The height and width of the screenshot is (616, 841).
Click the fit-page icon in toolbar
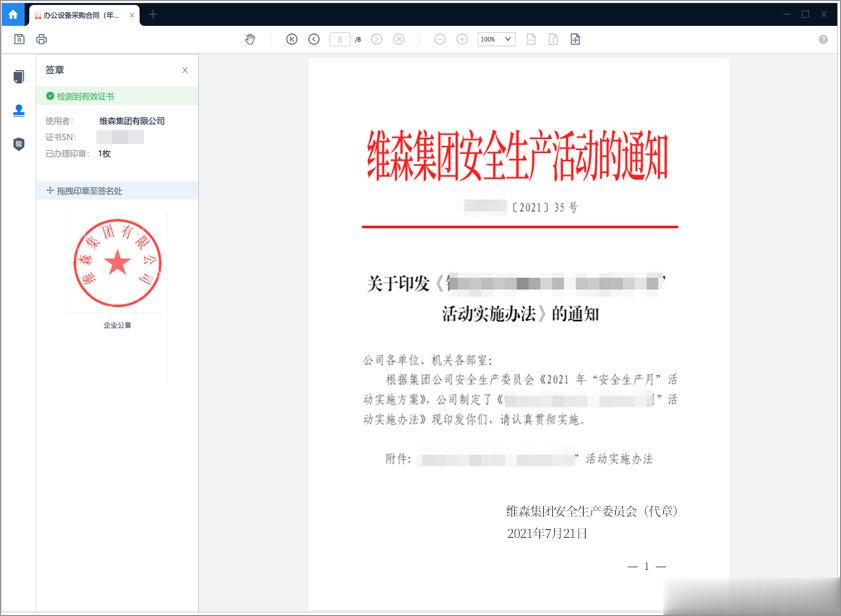tap(575, 39)
